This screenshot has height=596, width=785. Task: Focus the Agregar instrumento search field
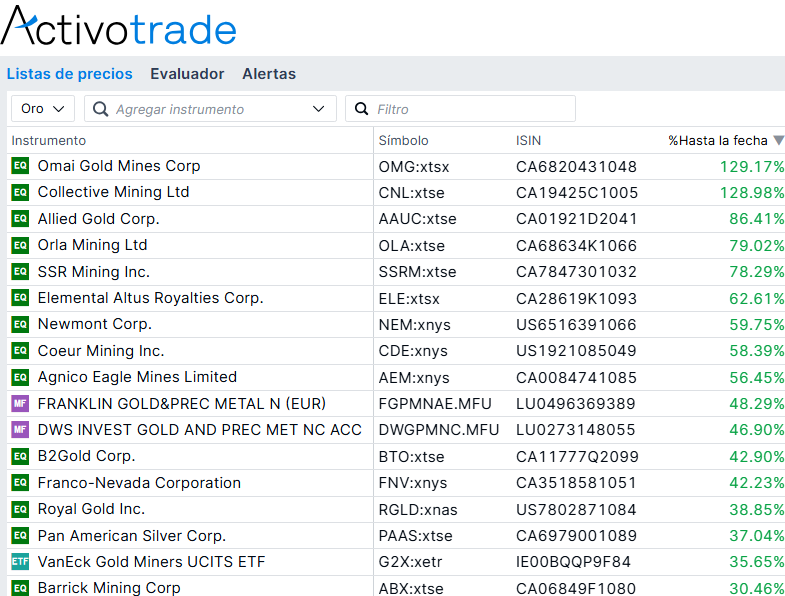pyautogui.click(x=210, y=109)
